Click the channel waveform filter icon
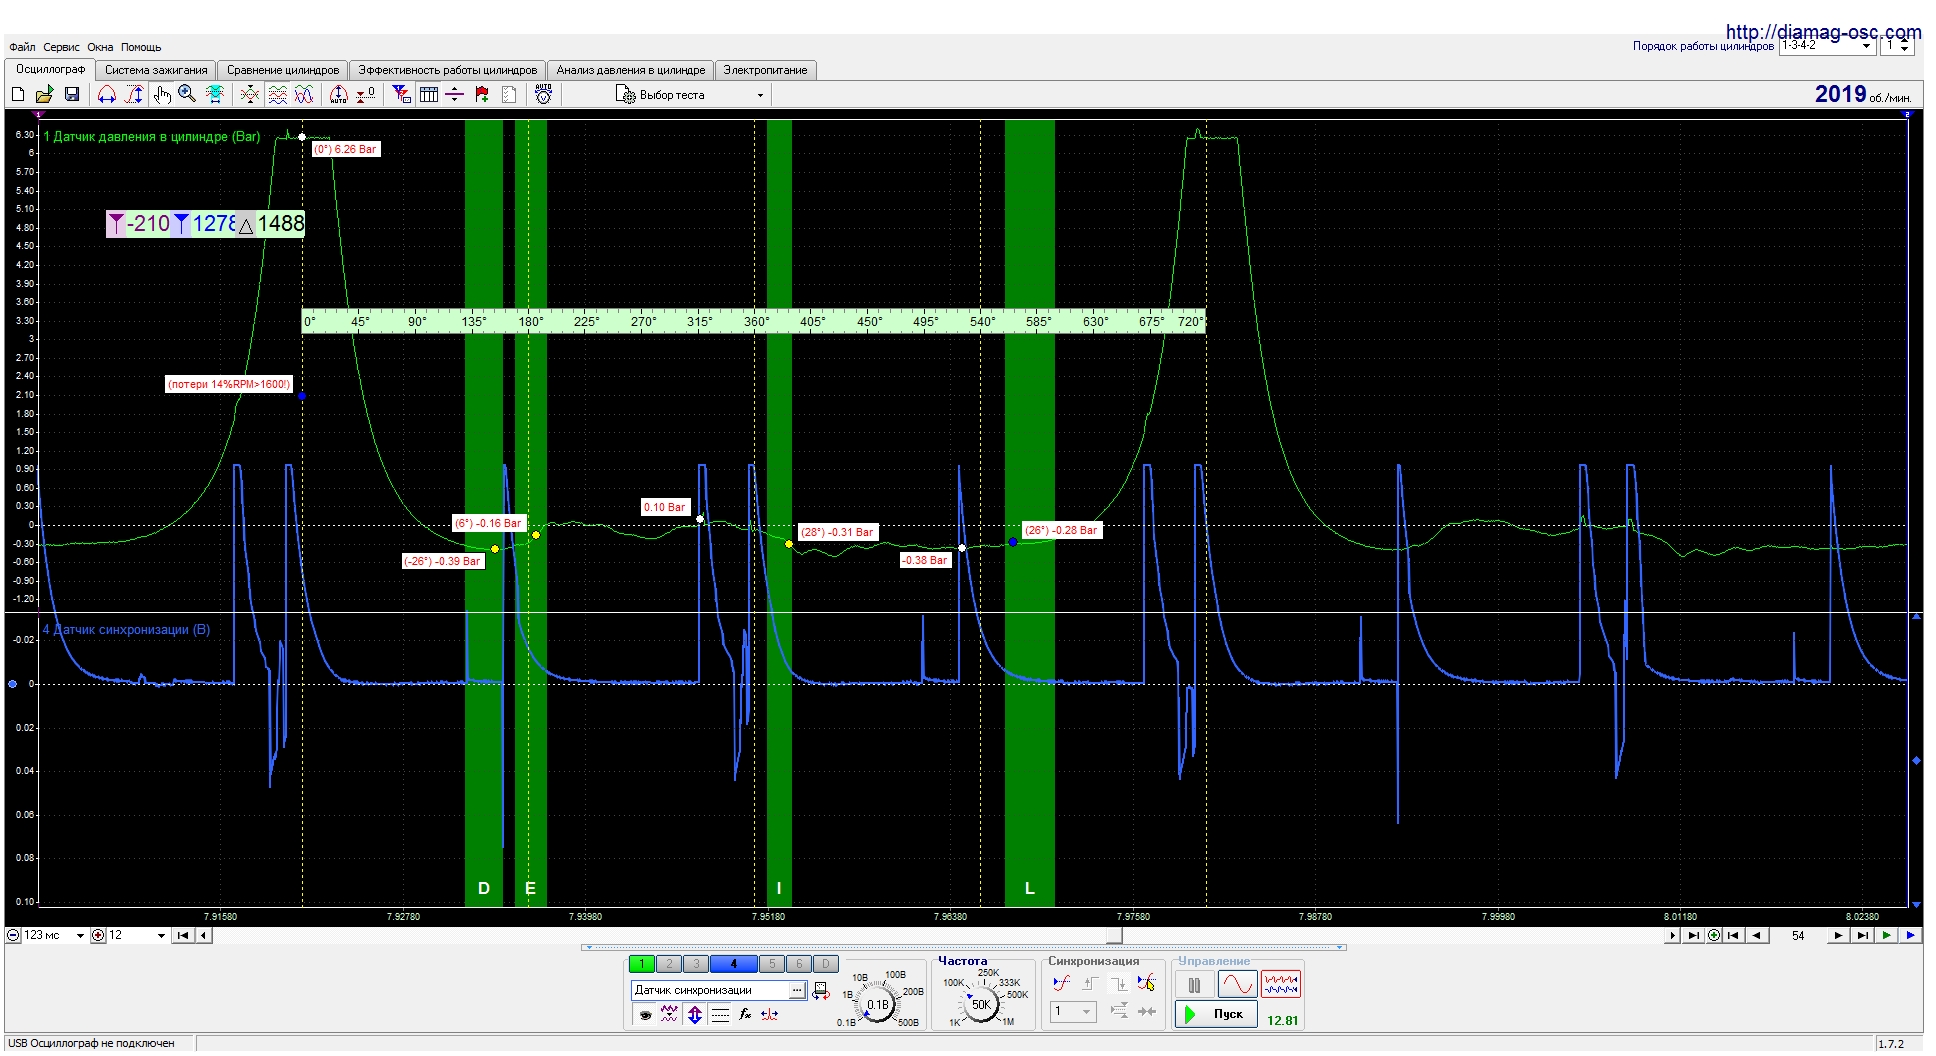Image resolution: width=1936 pixels, height=1056 pixels. point(669,1014)
